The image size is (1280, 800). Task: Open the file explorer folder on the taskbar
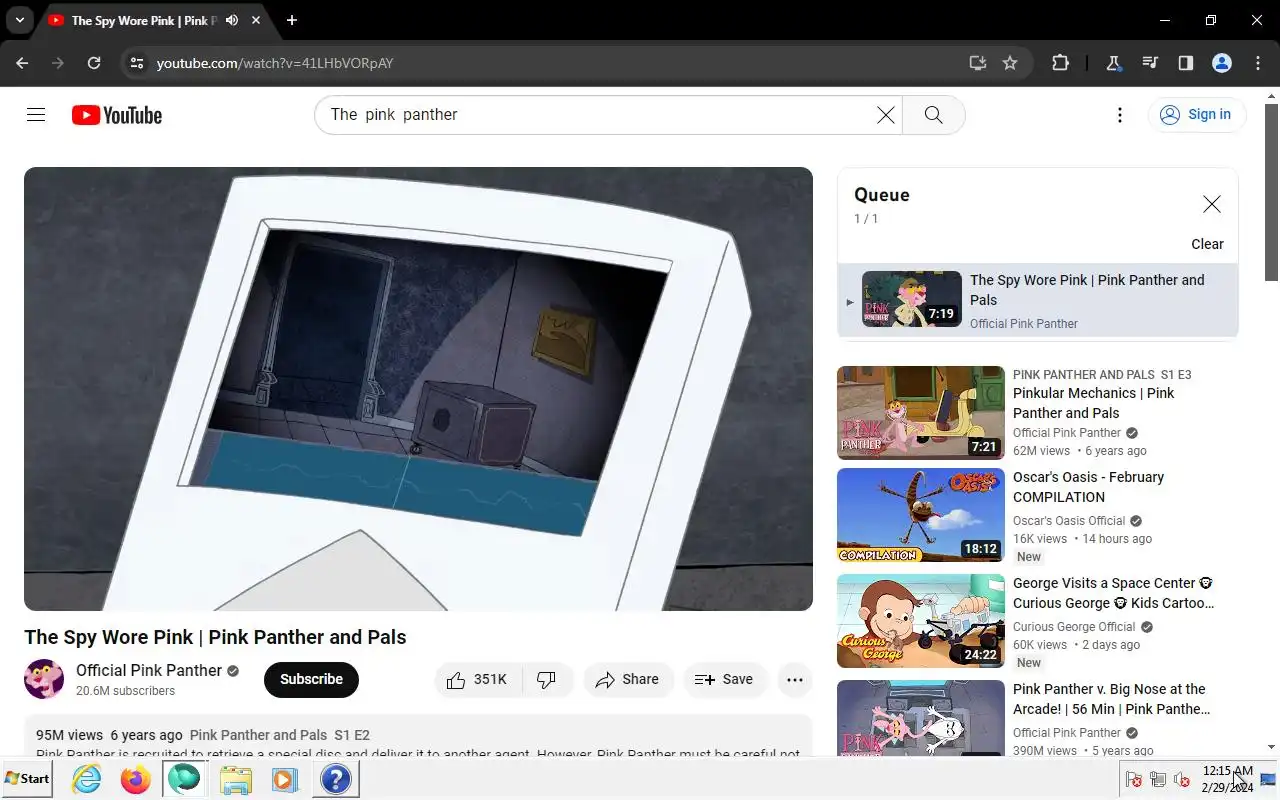(x=236, y=779)
